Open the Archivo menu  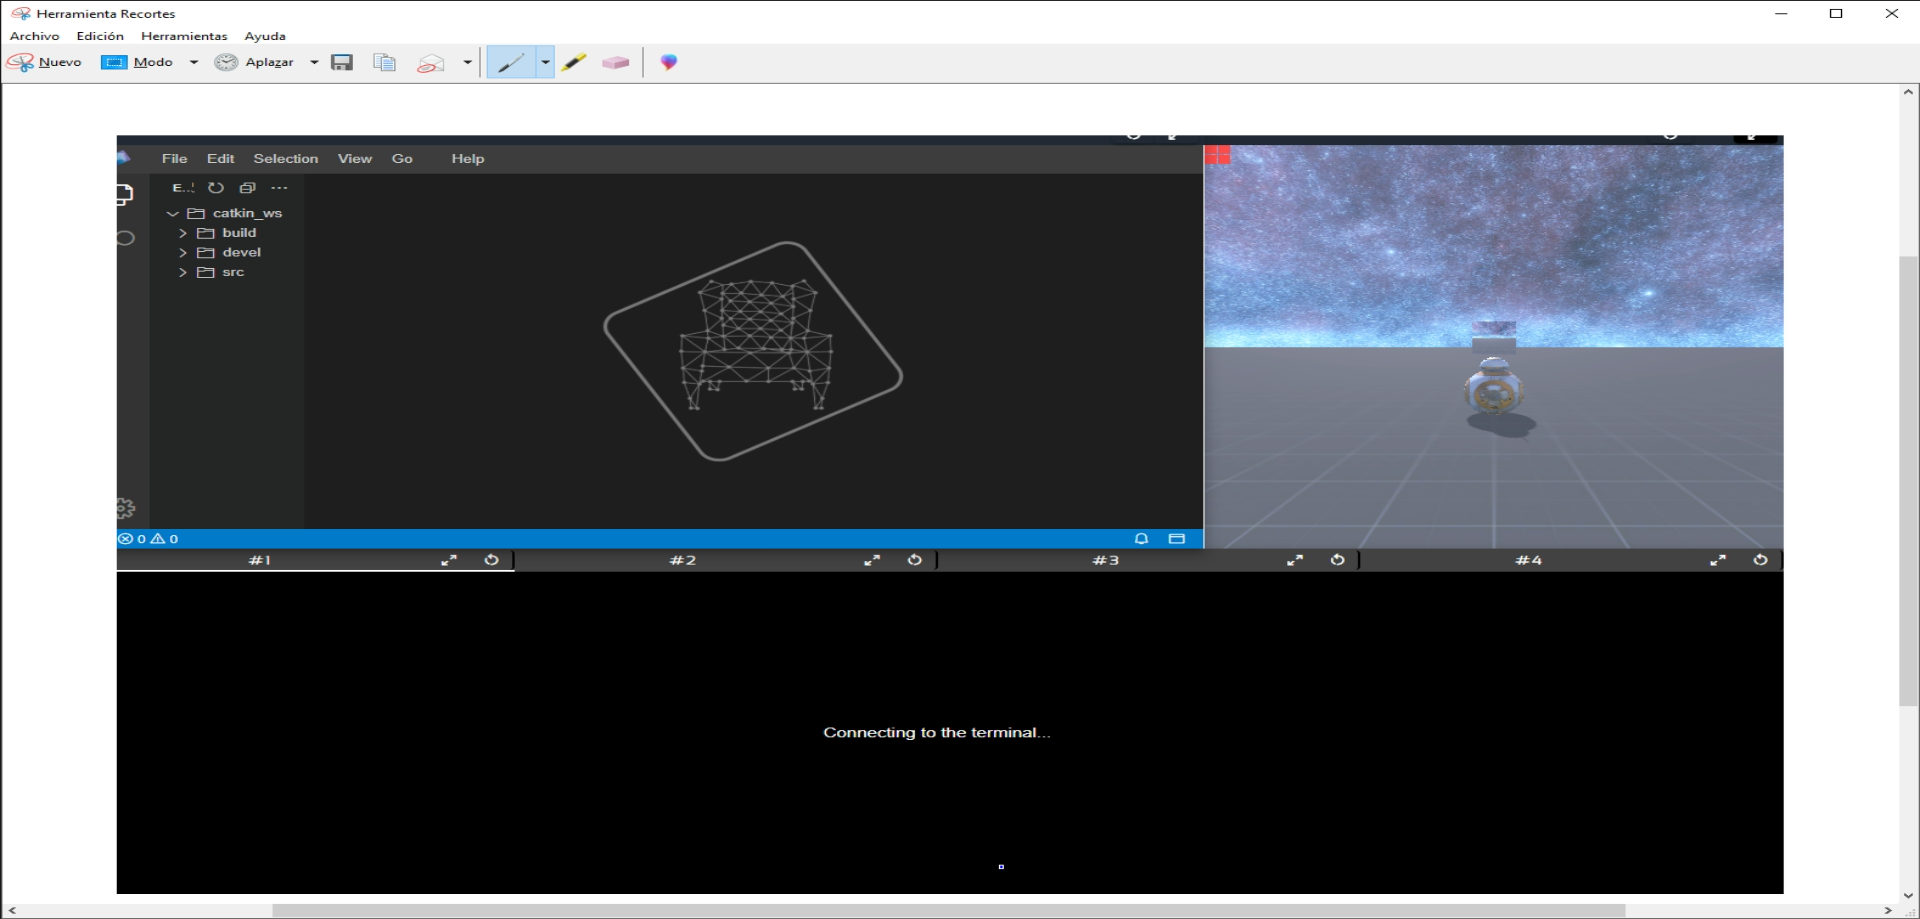(35, 36)
